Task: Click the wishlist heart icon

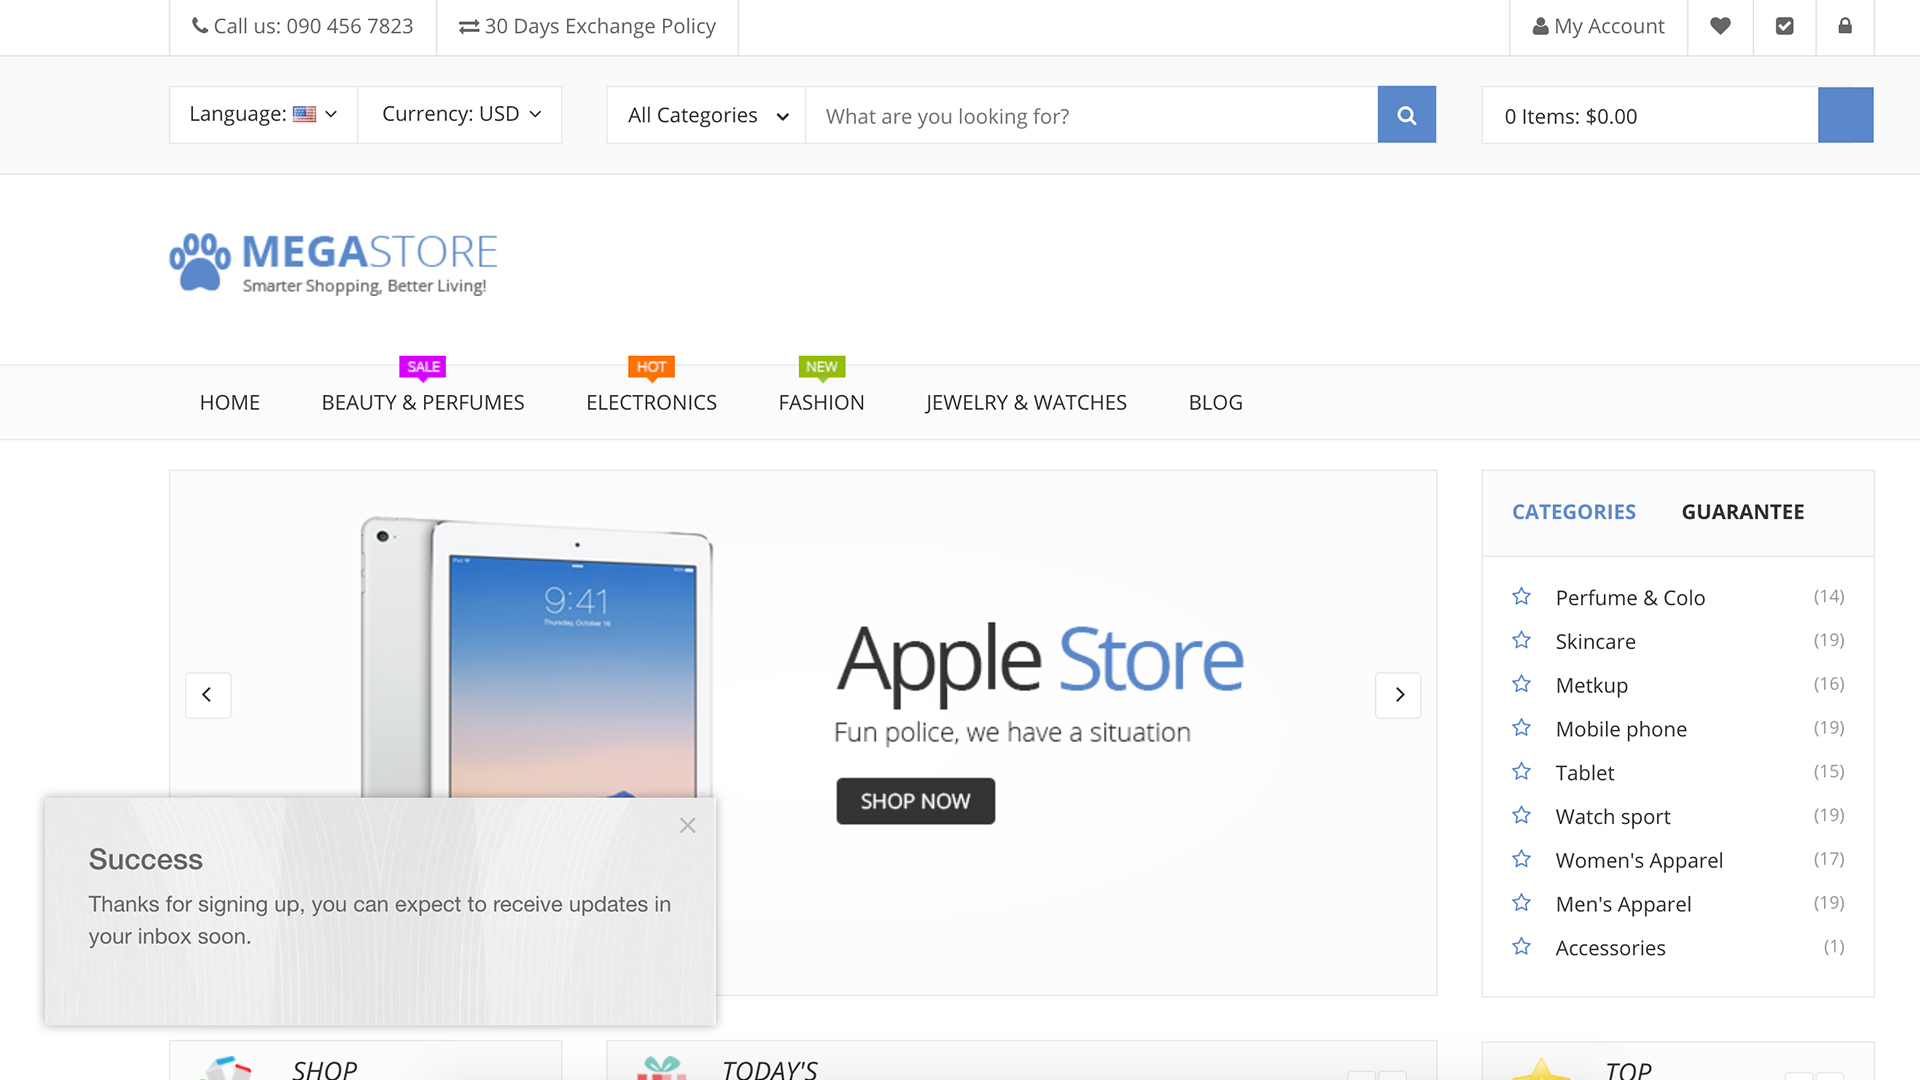Action: [x=1720, y=26]
